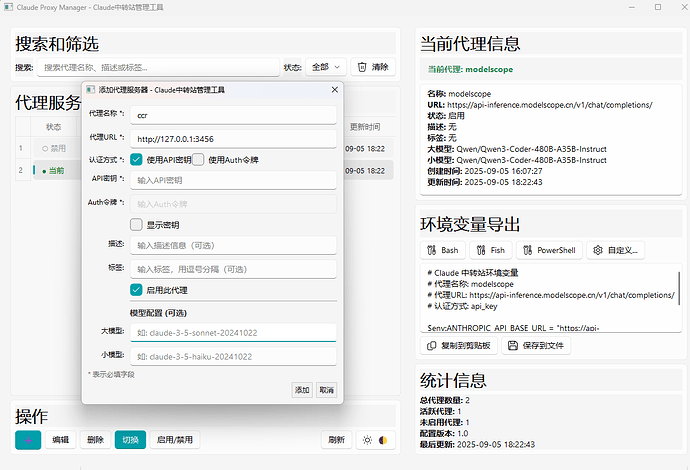Select the current proxy row 2
The width and height of the screenshot is (690, 470).
55,171
